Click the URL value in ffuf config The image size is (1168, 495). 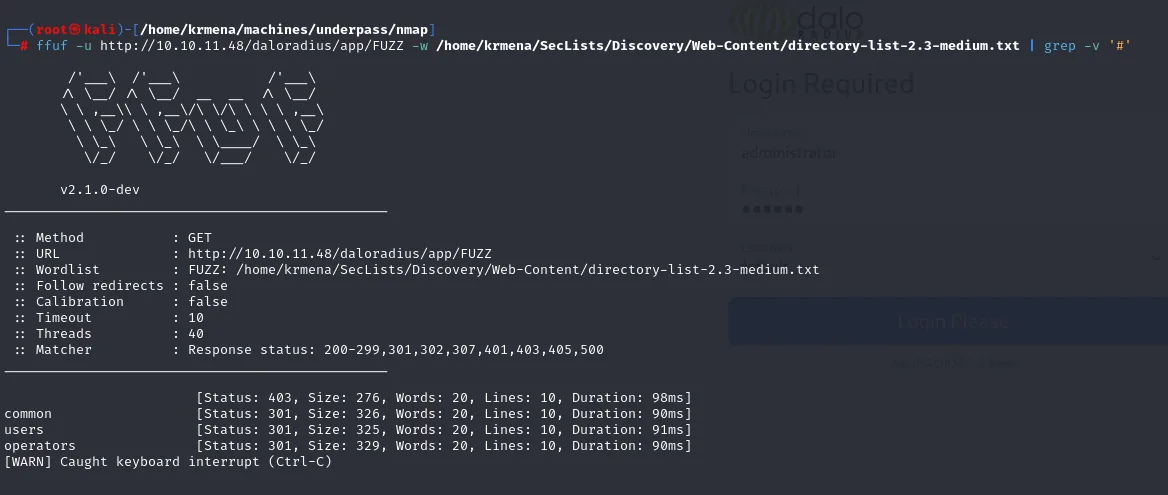[340, 254]
